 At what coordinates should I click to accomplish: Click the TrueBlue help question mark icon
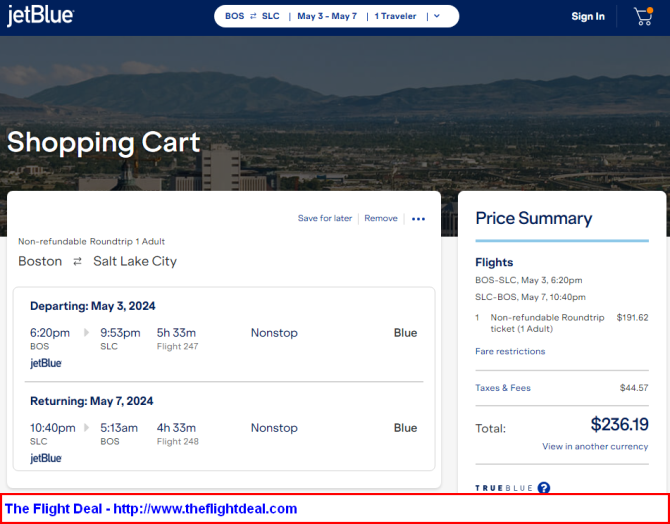pos(544,488)
